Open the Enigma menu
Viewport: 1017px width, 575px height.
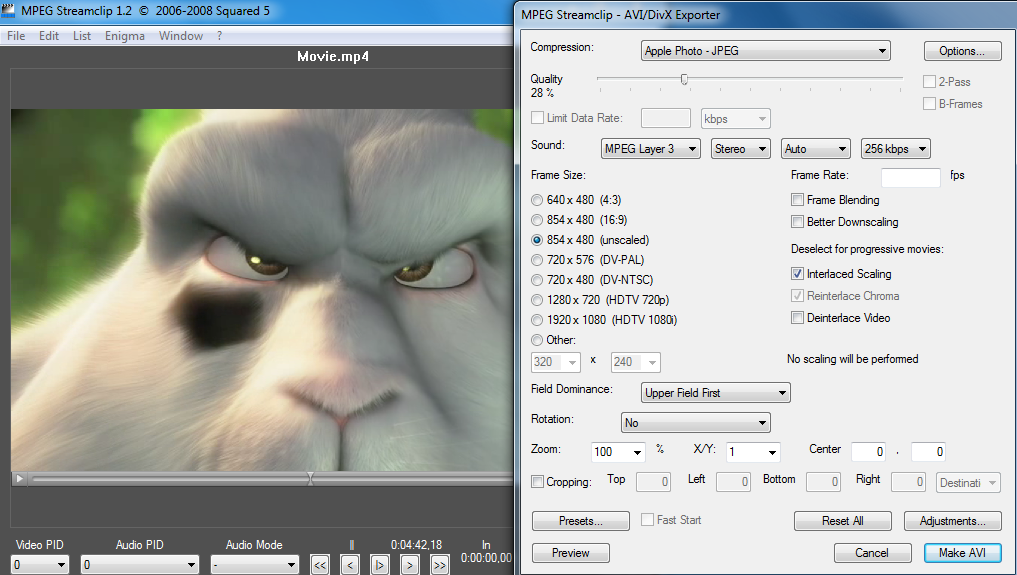124,36
